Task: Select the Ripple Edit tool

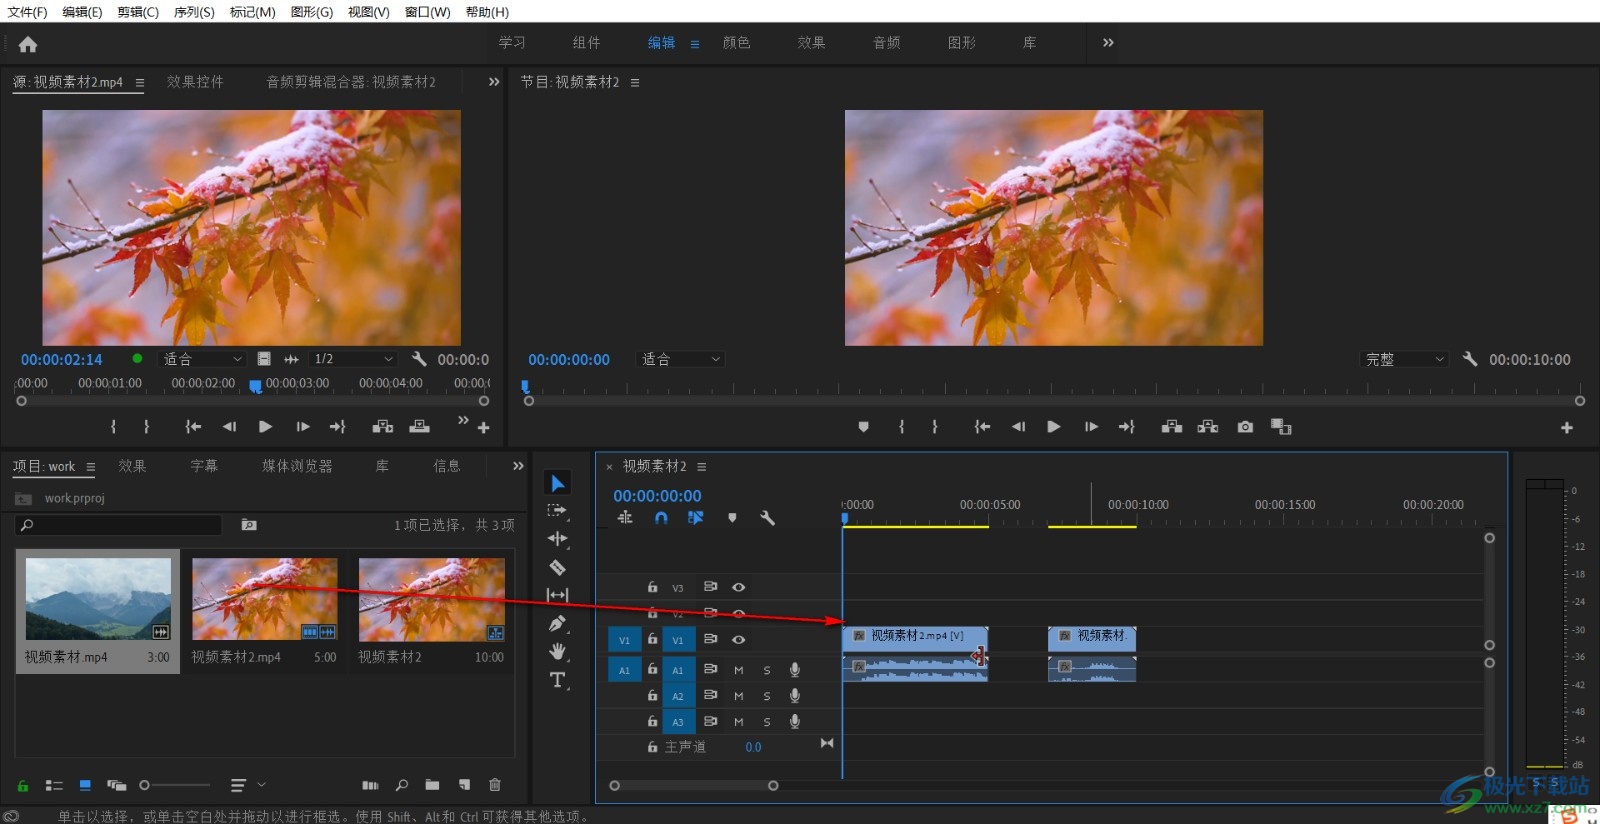Action: [x=557, y=538]
